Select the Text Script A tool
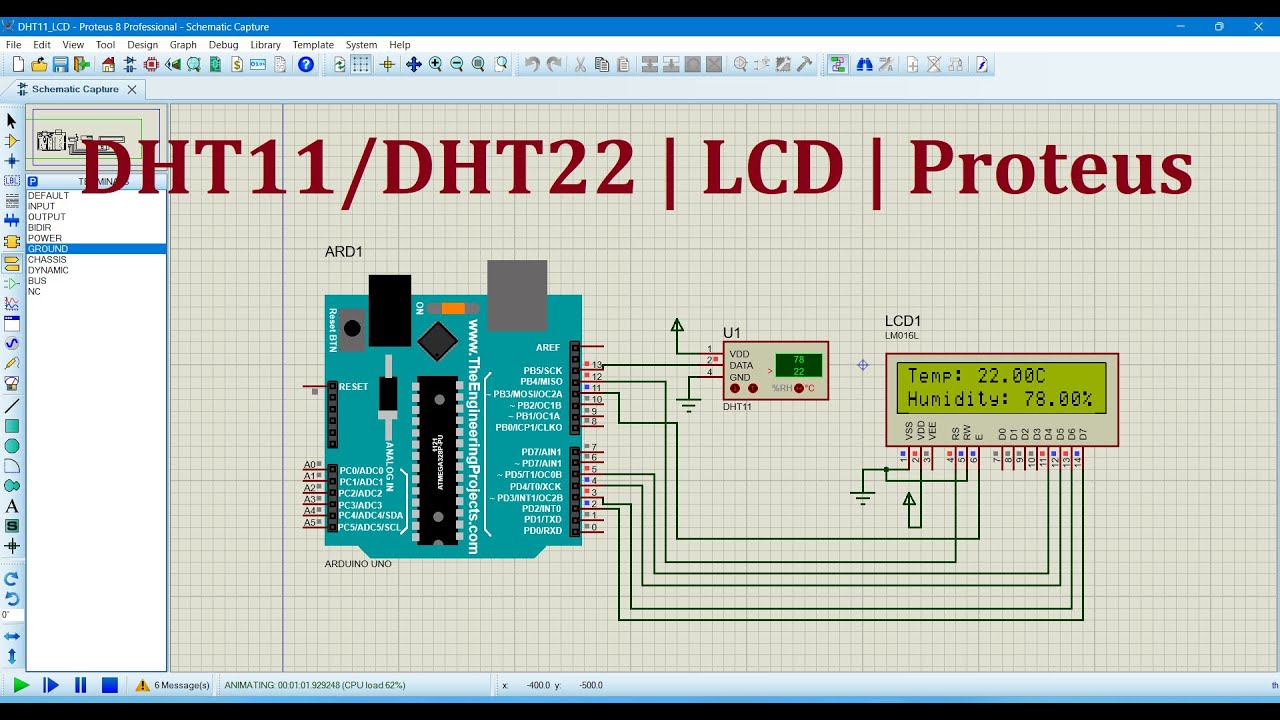Viewport: 1280px width, 720px height. 12,506
